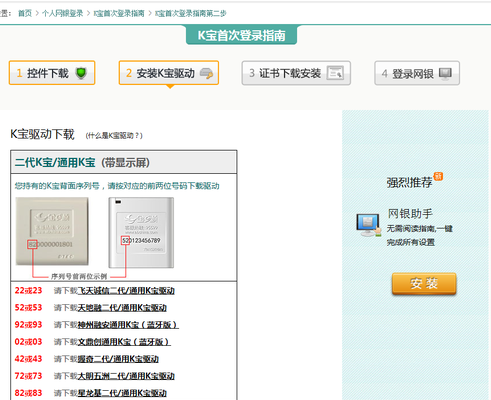This screenshot has height=400, width=491.
Task: Click the K宝驱动下载 section title
Action: 42,134
